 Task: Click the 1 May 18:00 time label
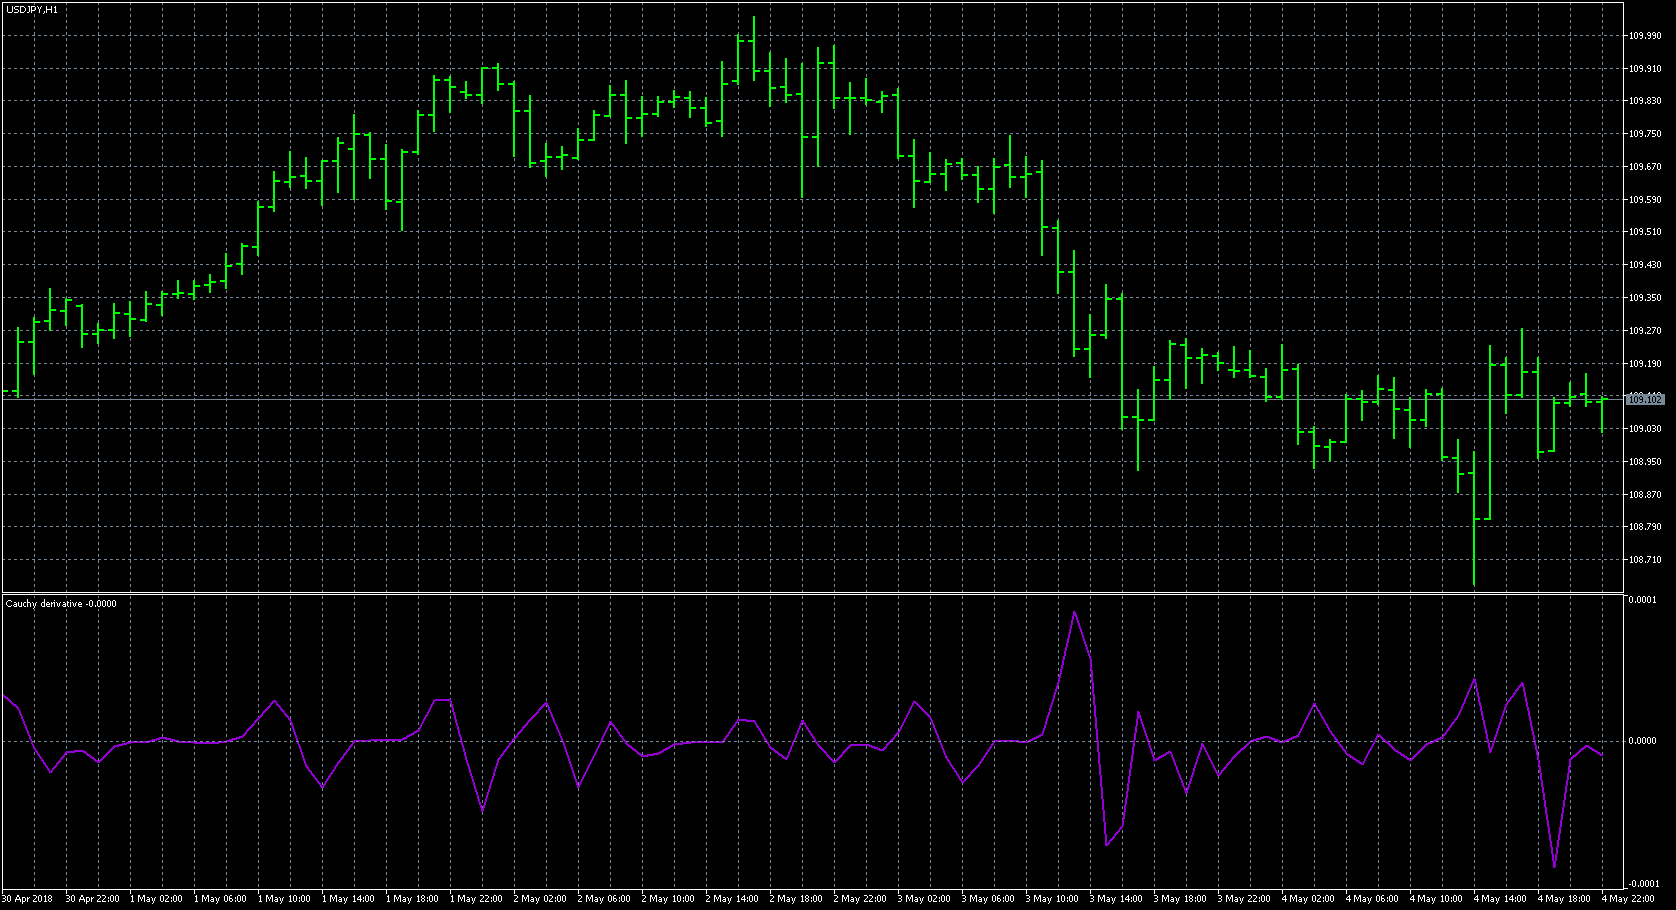click(x=412, y=899)
